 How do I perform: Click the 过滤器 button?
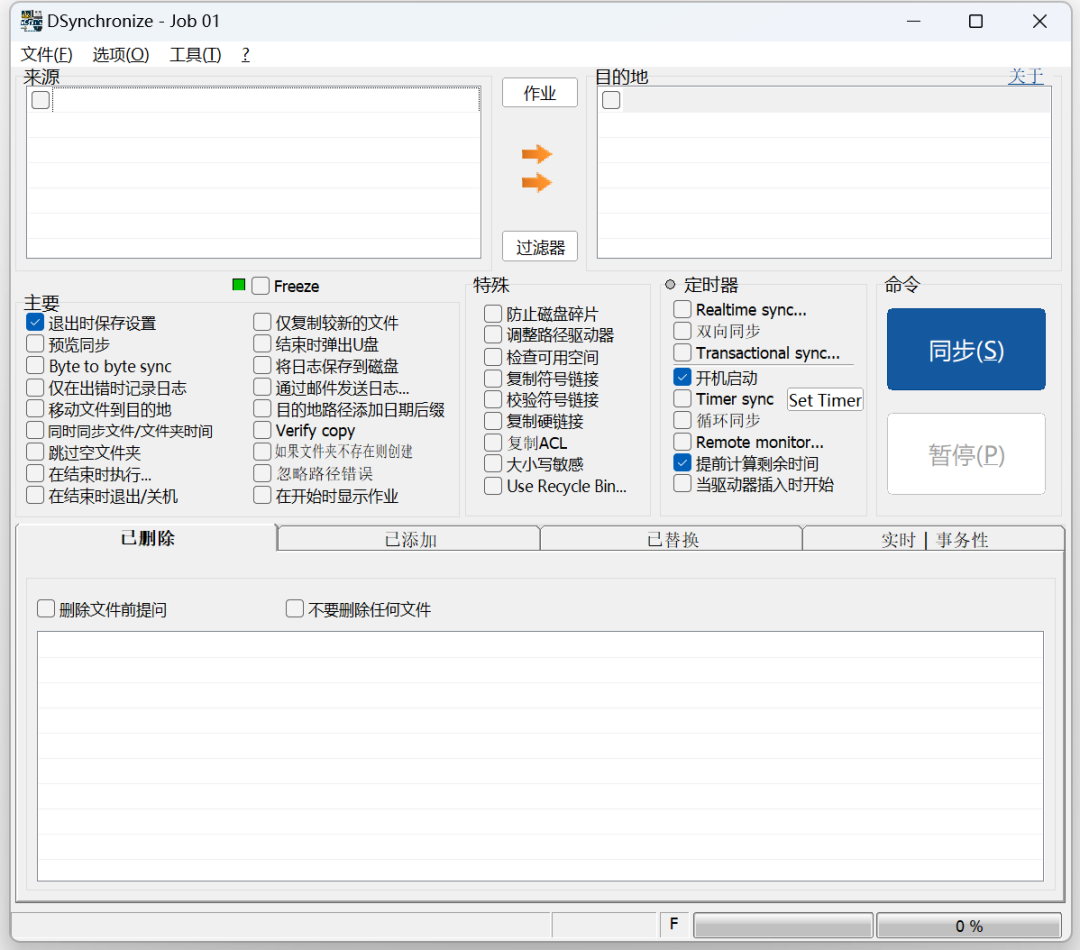coord(540,247)
